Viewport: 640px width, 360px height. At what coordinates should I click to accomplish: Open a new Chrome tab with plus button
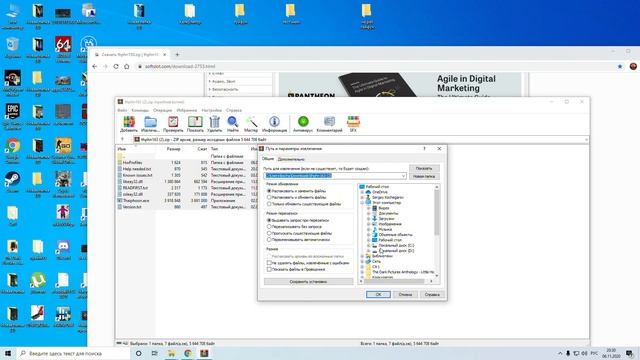(x=177, y=54)
